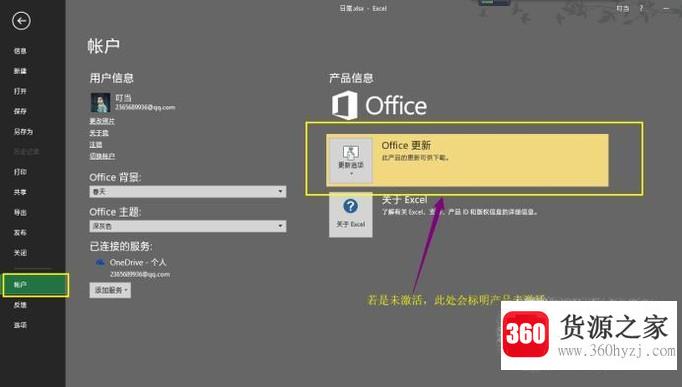Click the 关于 Excel question-mark button
The height and width of the screenshot is (387, 682).
pyautogui.click(x=351, y=215)
